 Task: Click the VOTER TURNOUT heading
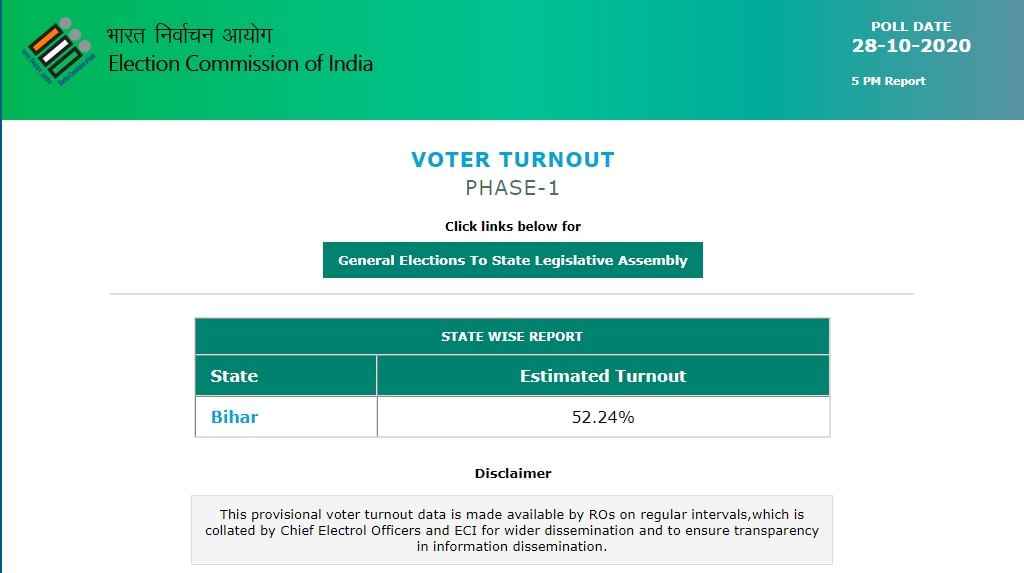[x=512, y=160]
